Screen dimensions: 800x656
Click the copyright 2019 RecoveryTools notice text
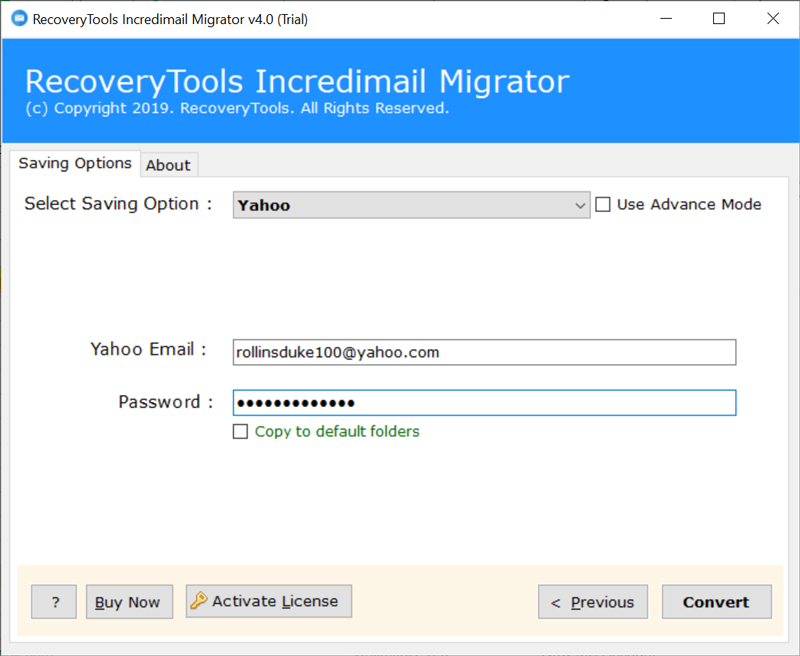(x=237, y=108)
